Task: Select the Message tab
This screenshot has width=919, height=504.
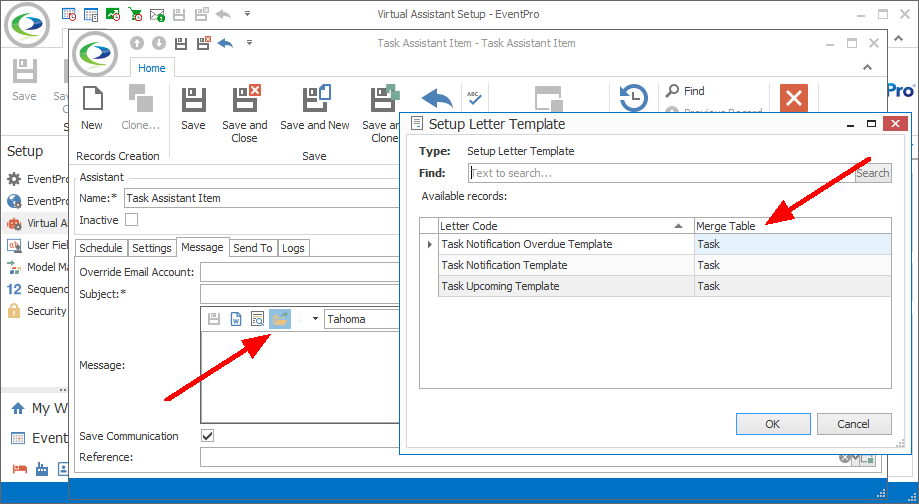Action: pos(202,247)
